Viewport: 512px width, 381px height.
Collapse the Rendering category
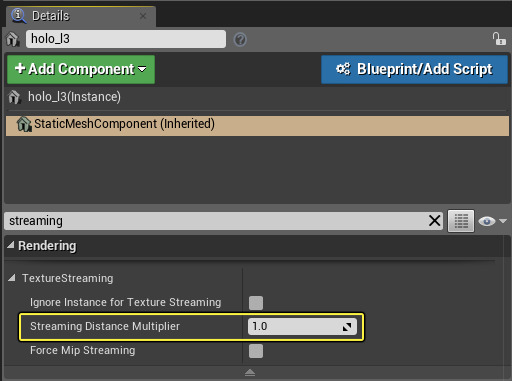coord(11,245)
